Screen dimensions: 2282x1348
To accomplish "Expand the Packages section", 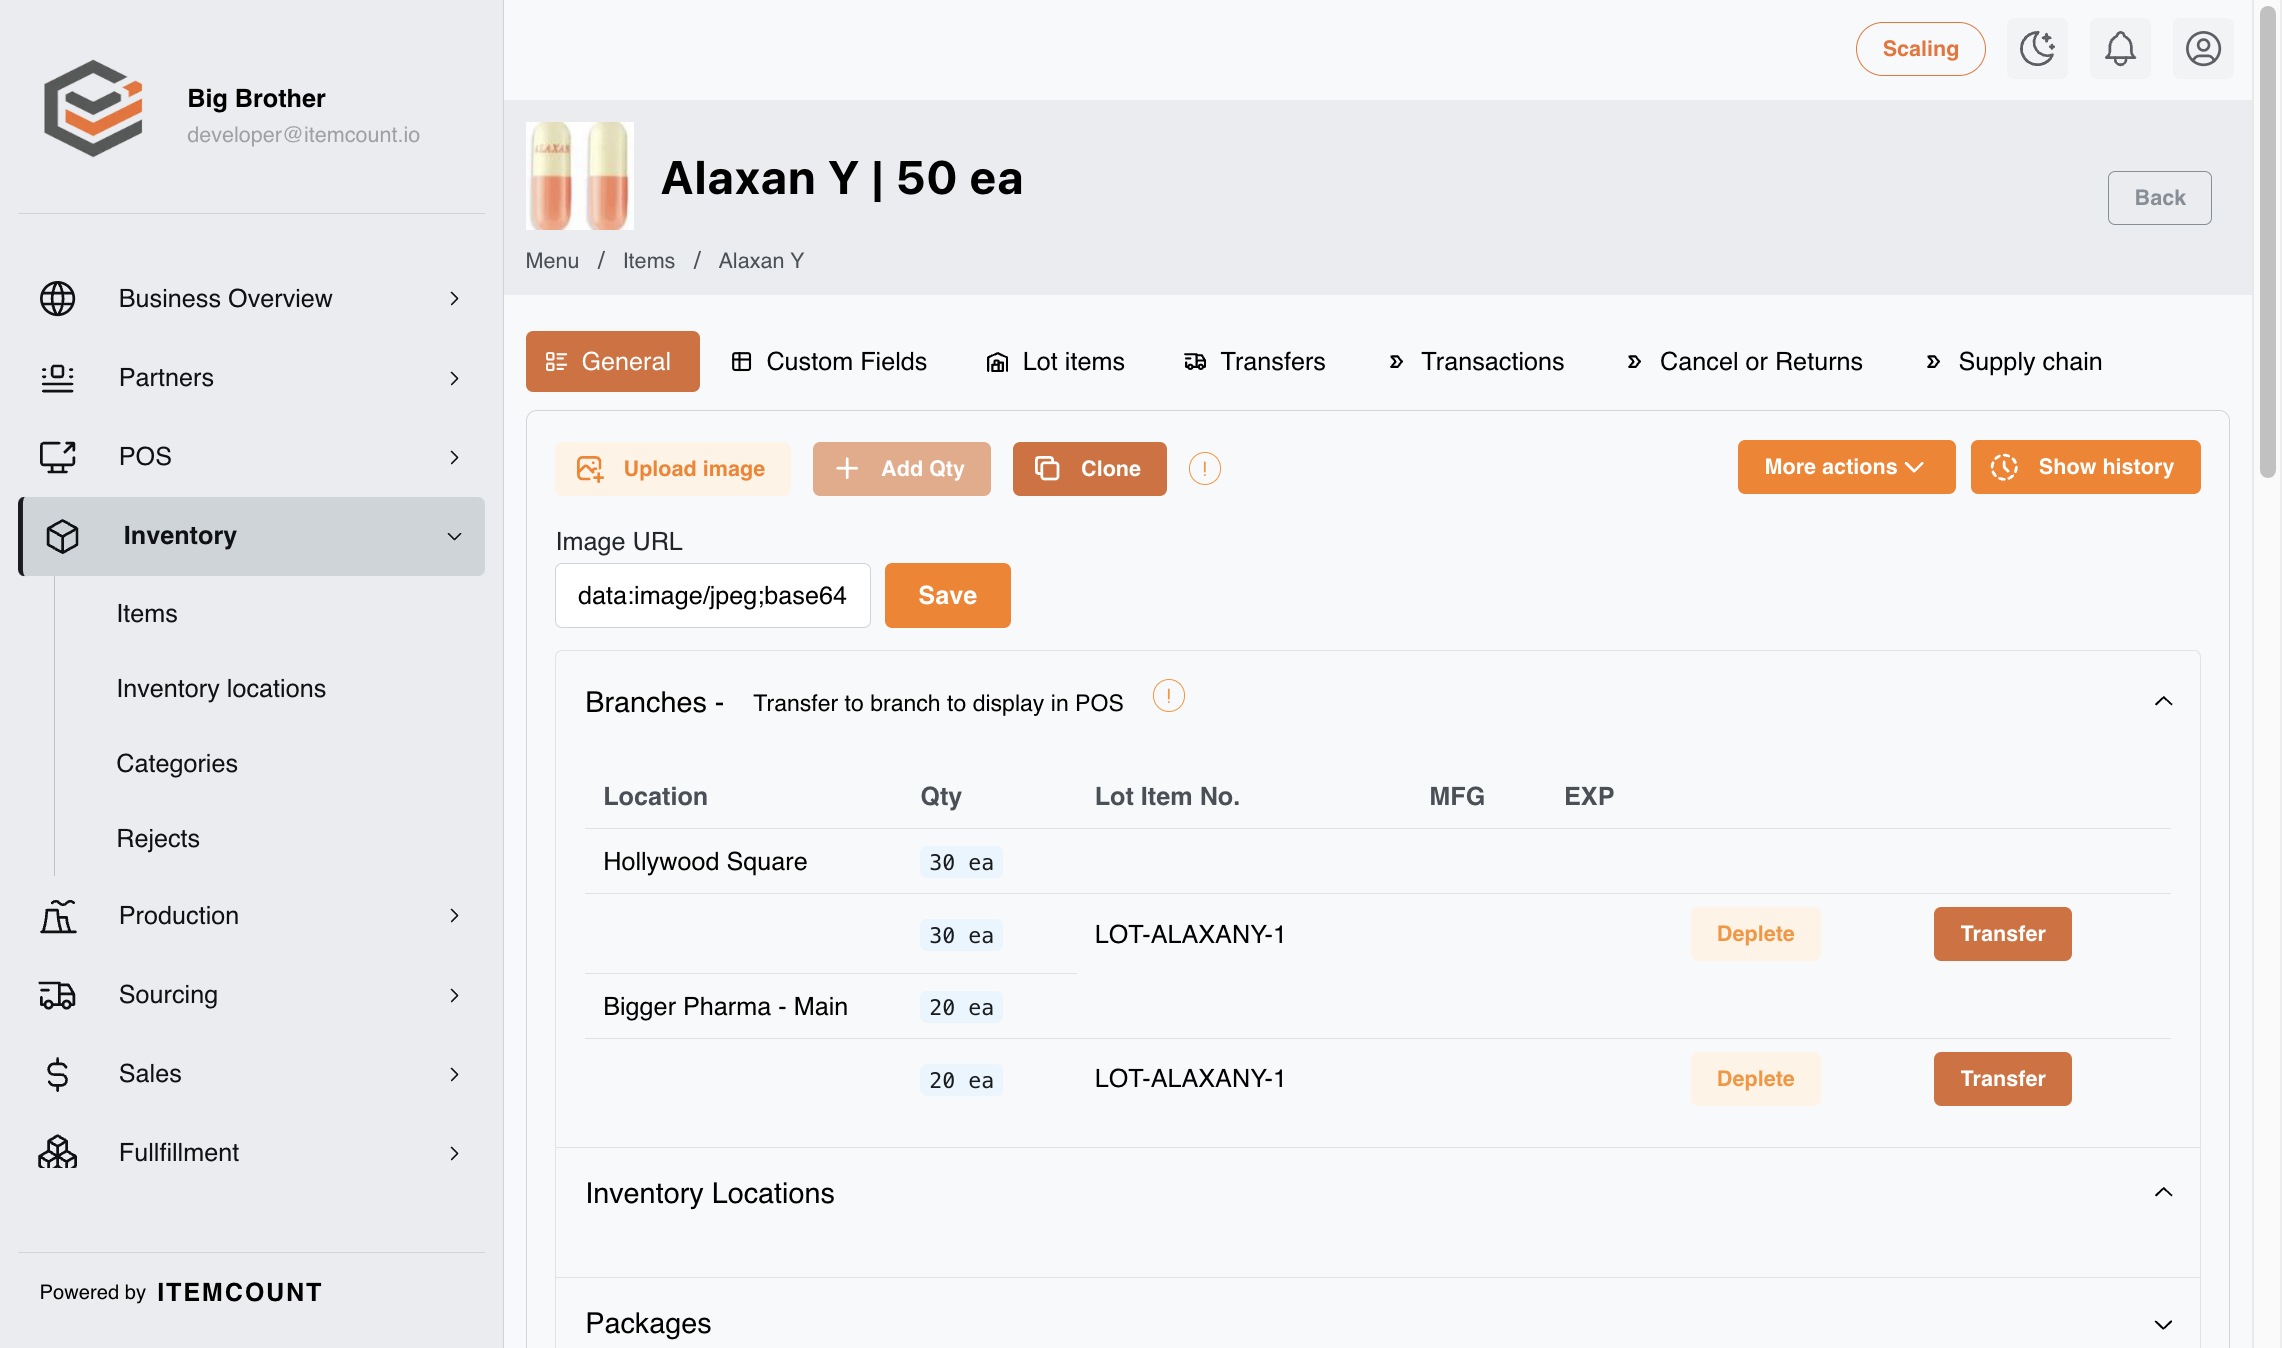I will 2163,1324.
